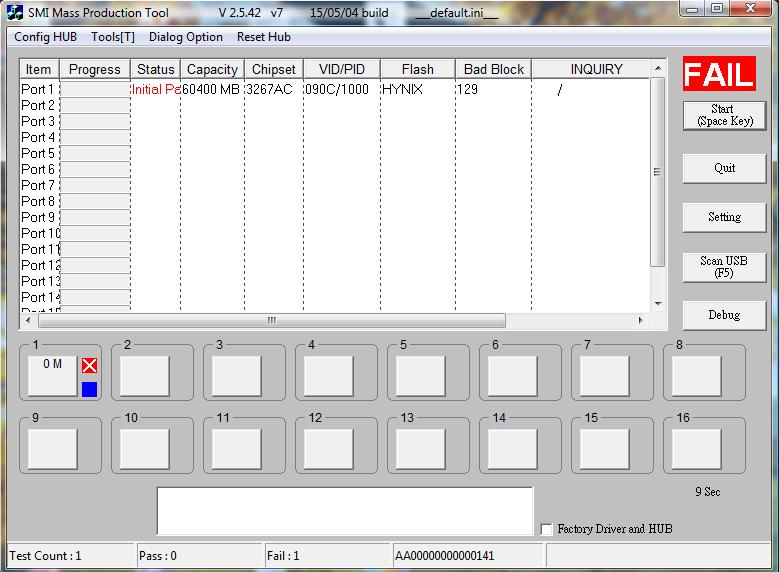The height and width of the screenshot is (572, 779).
Task: Click the port slot 16 box
Action: click(x=697, y=449)
